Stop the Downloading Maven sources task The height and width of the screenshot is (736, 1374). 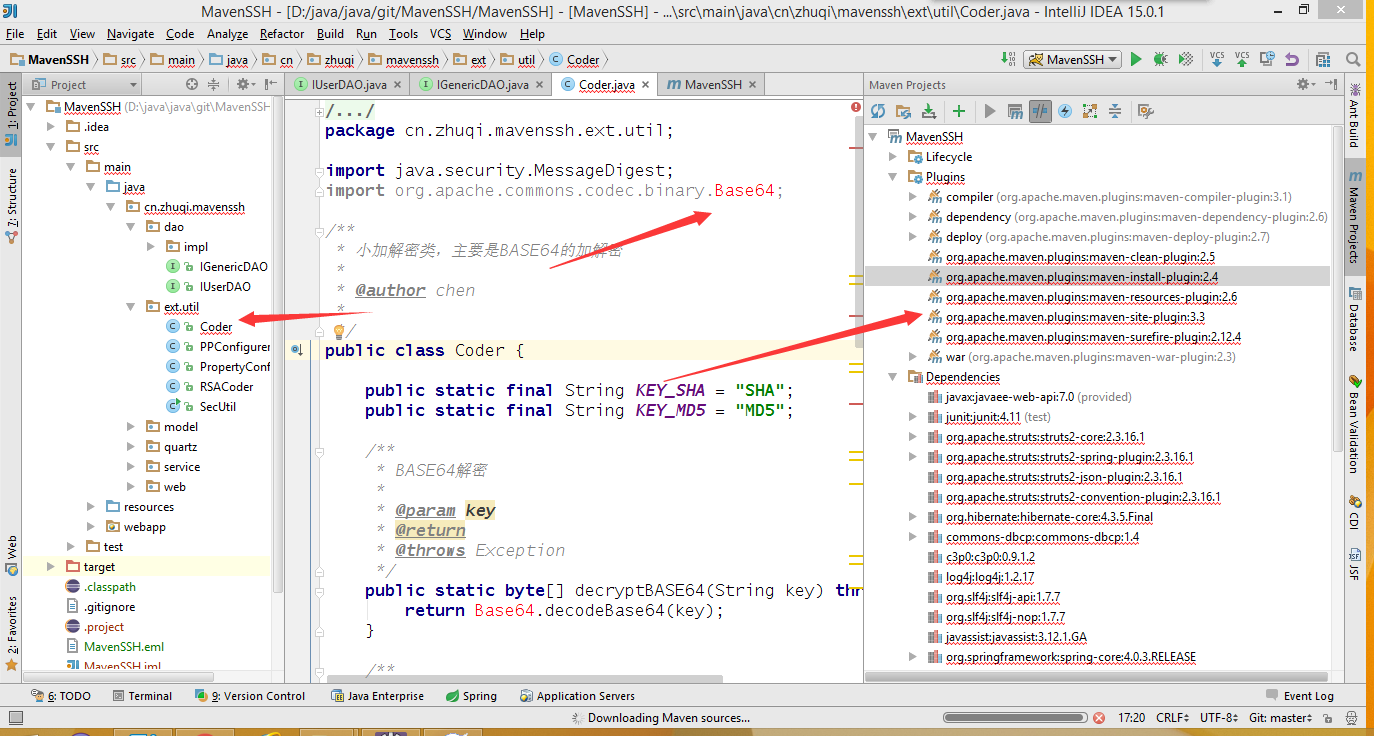pyautogui.click(x=1099, y=718)
